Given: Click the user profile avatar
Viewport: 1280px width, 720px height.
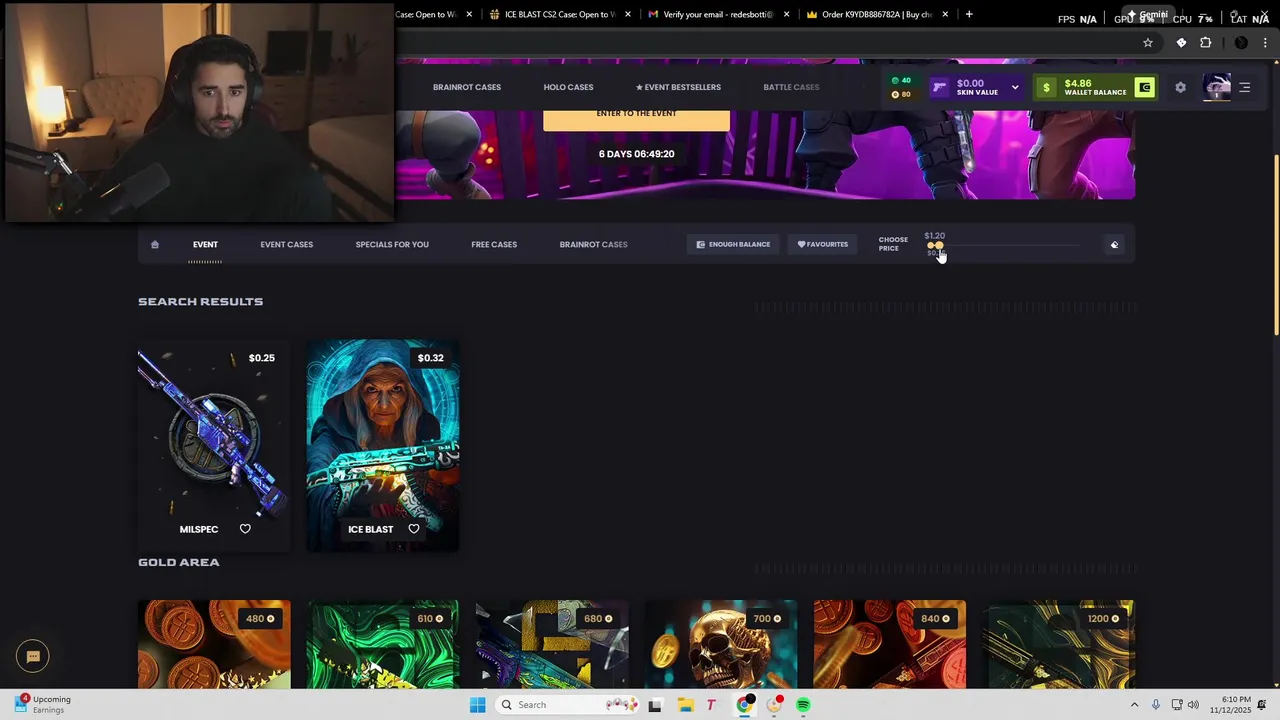Looking at the screenshot, I should click(1217, 87).
